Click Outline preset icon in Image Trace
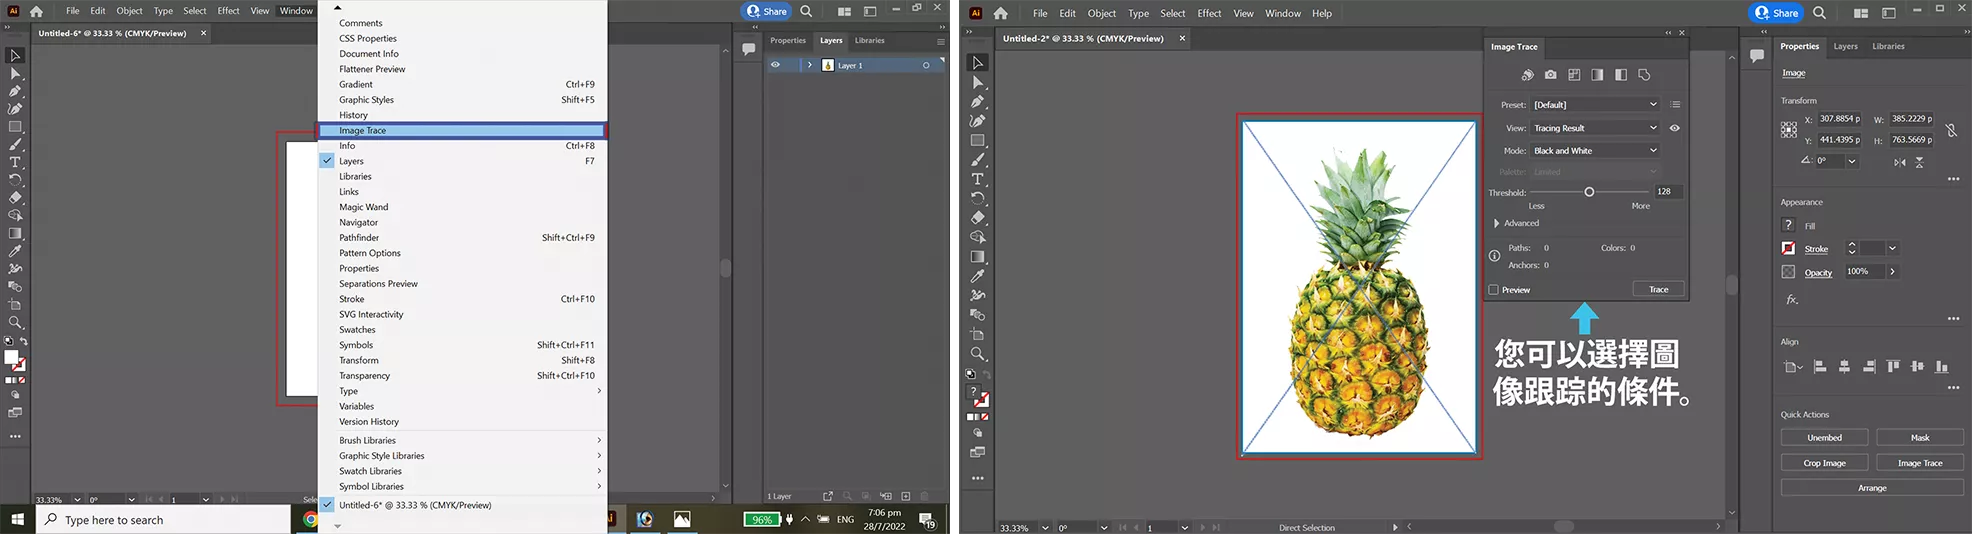Screen dimensions: 1972x534 1644,75
